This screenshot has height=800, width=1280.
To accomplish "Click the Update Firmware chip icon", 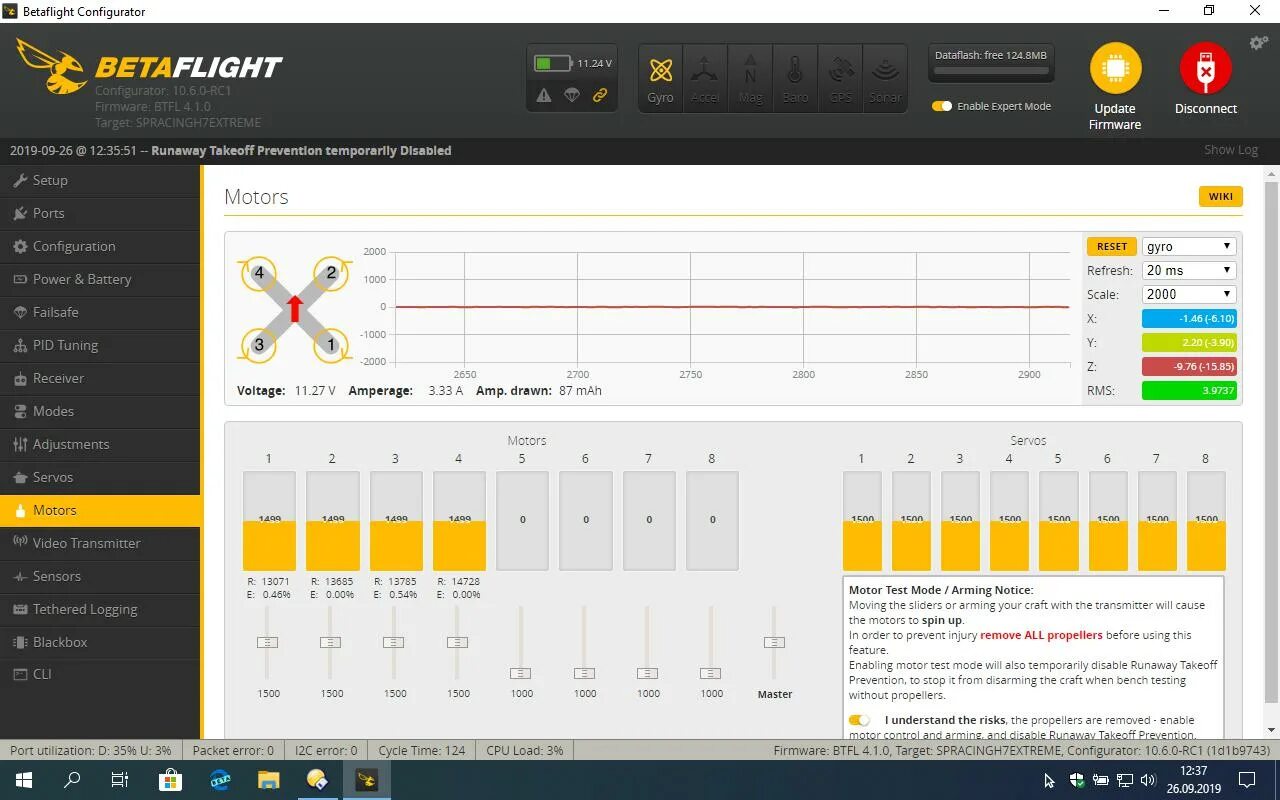I will 1115,69.
